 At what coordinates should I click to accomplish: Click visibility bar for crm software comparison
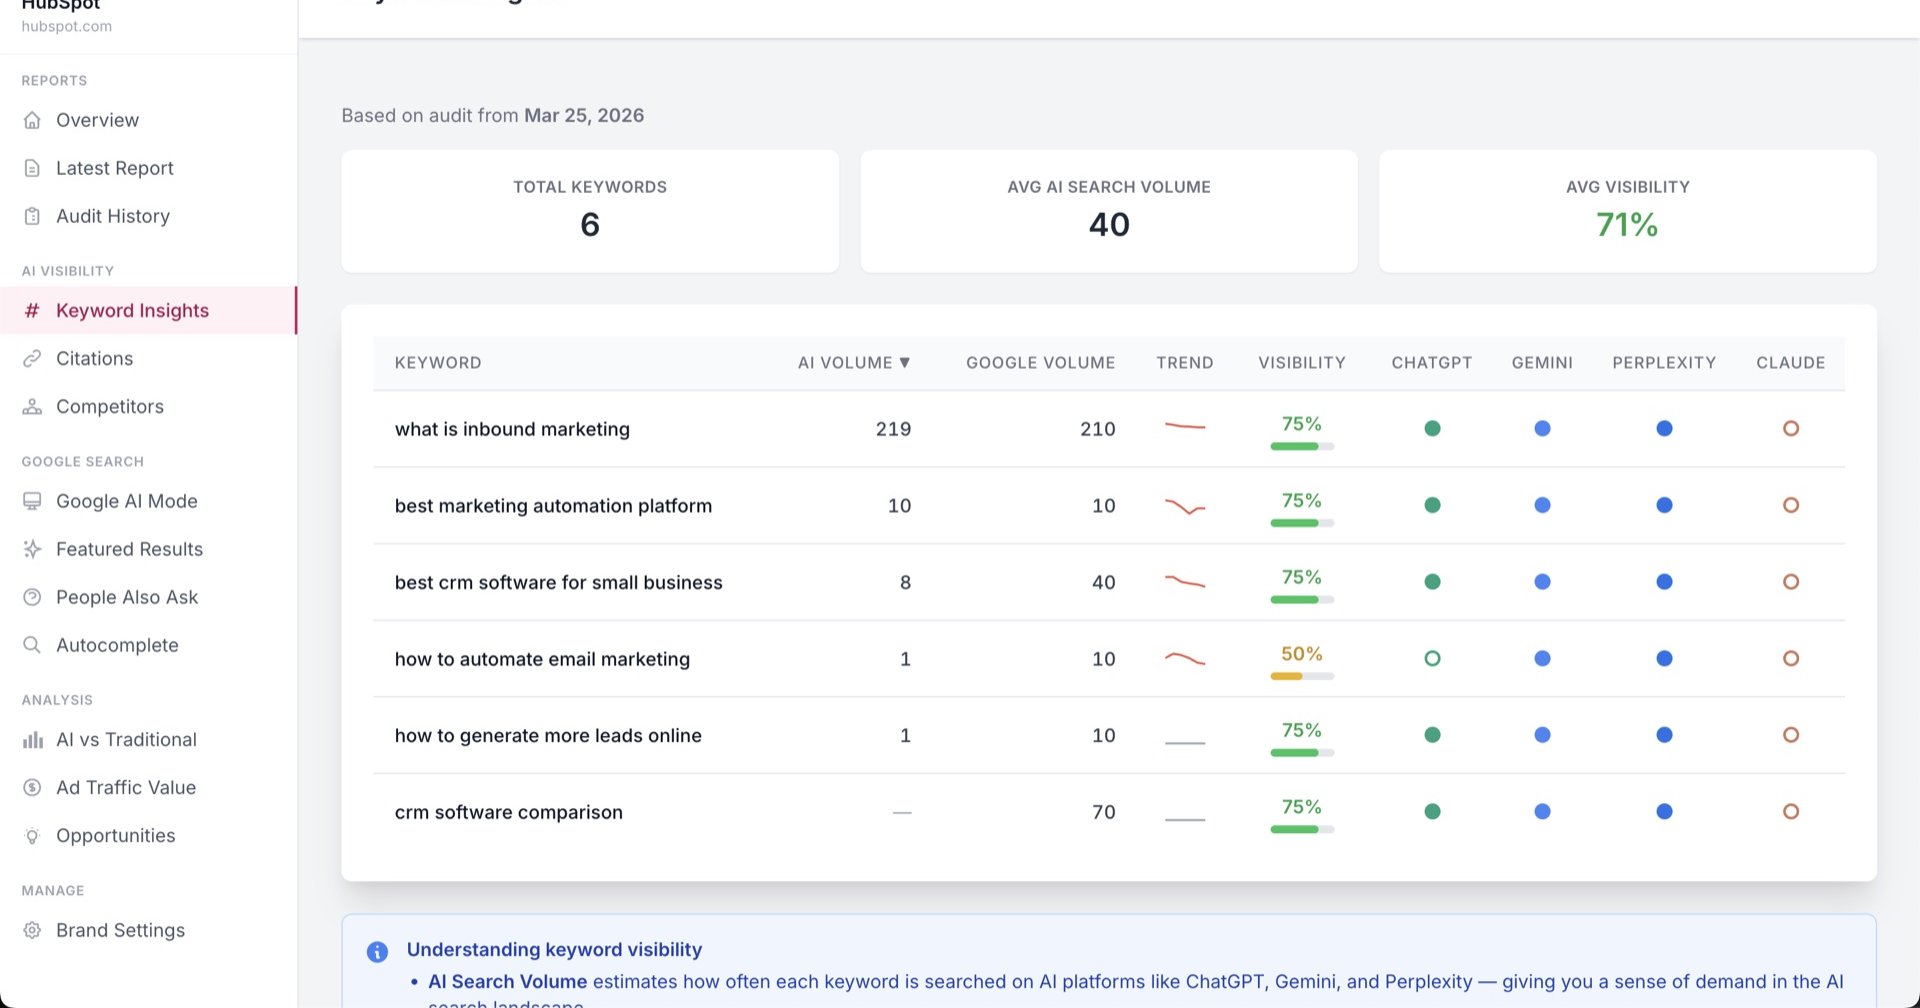click(x=1302, y=829)
